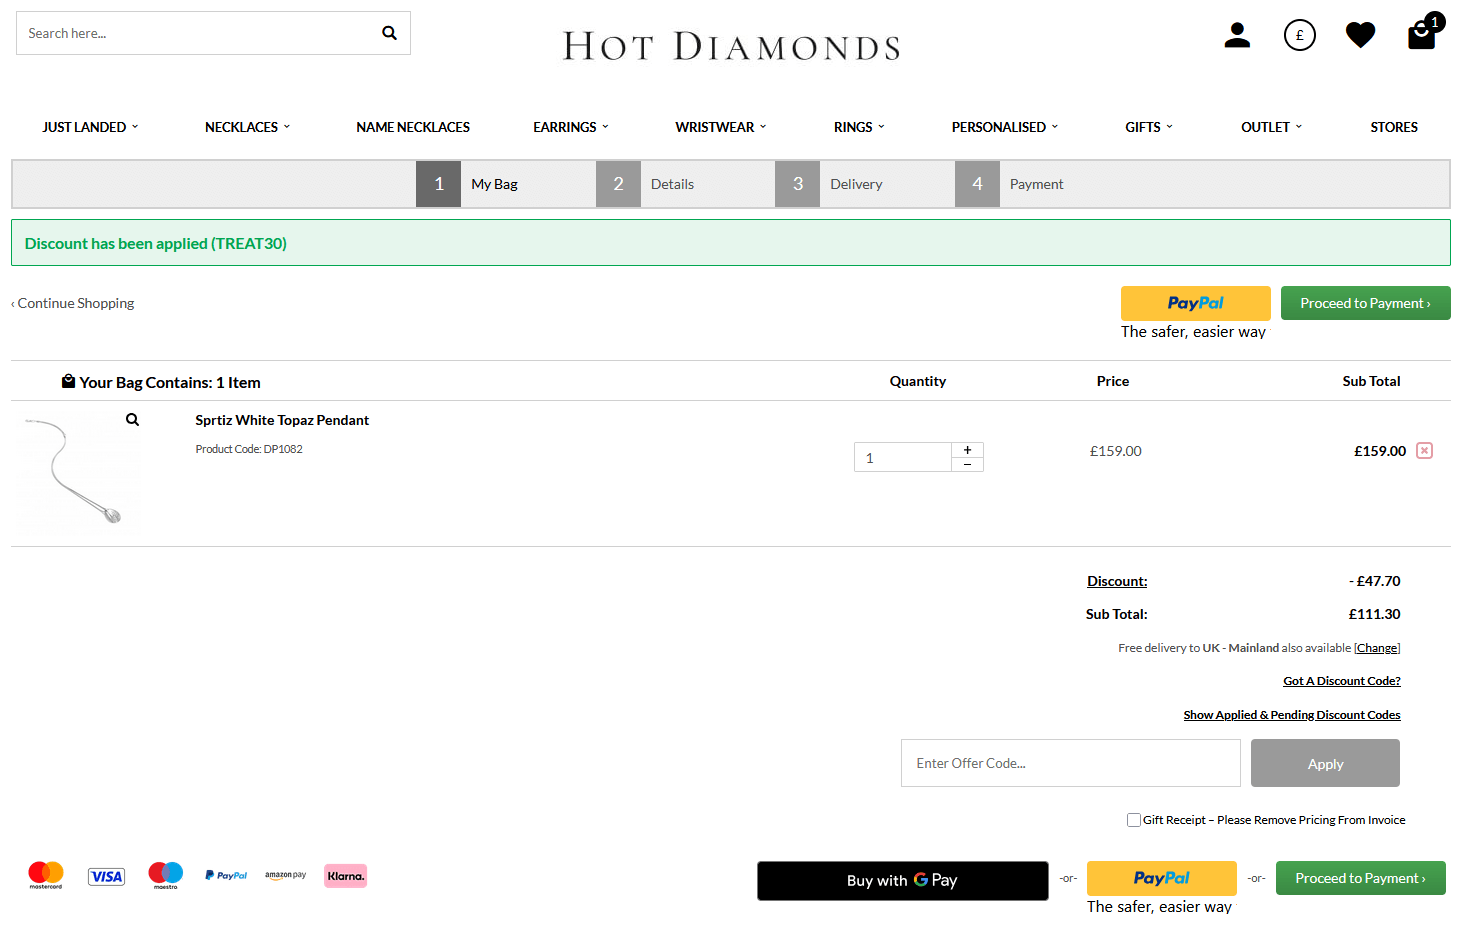Image resolution: width=1464 pixels, height=926 pixels.
Task: Expand the Necklaces menu
Action: pos(247,127)
